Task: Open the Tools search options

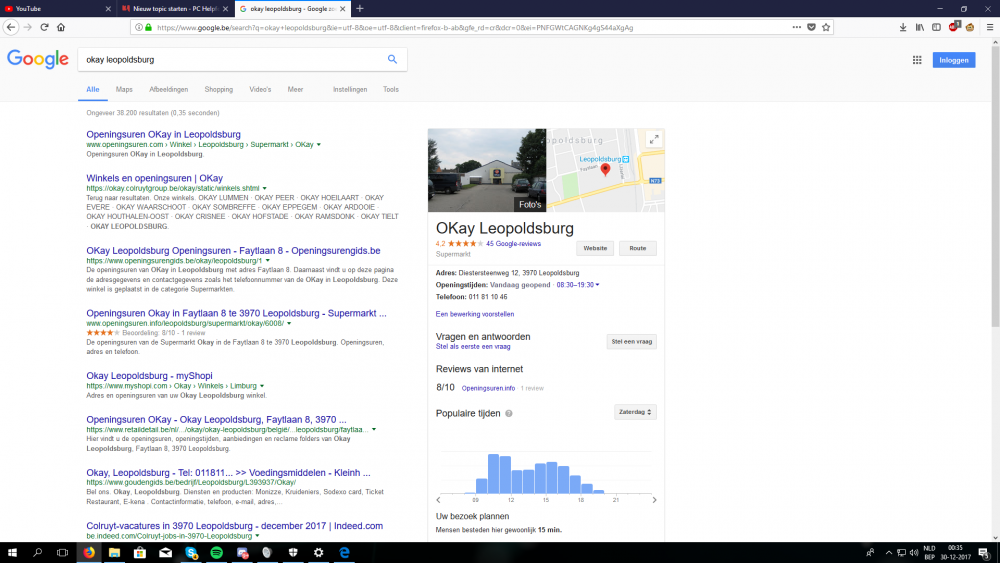Action: pos(391,89)
